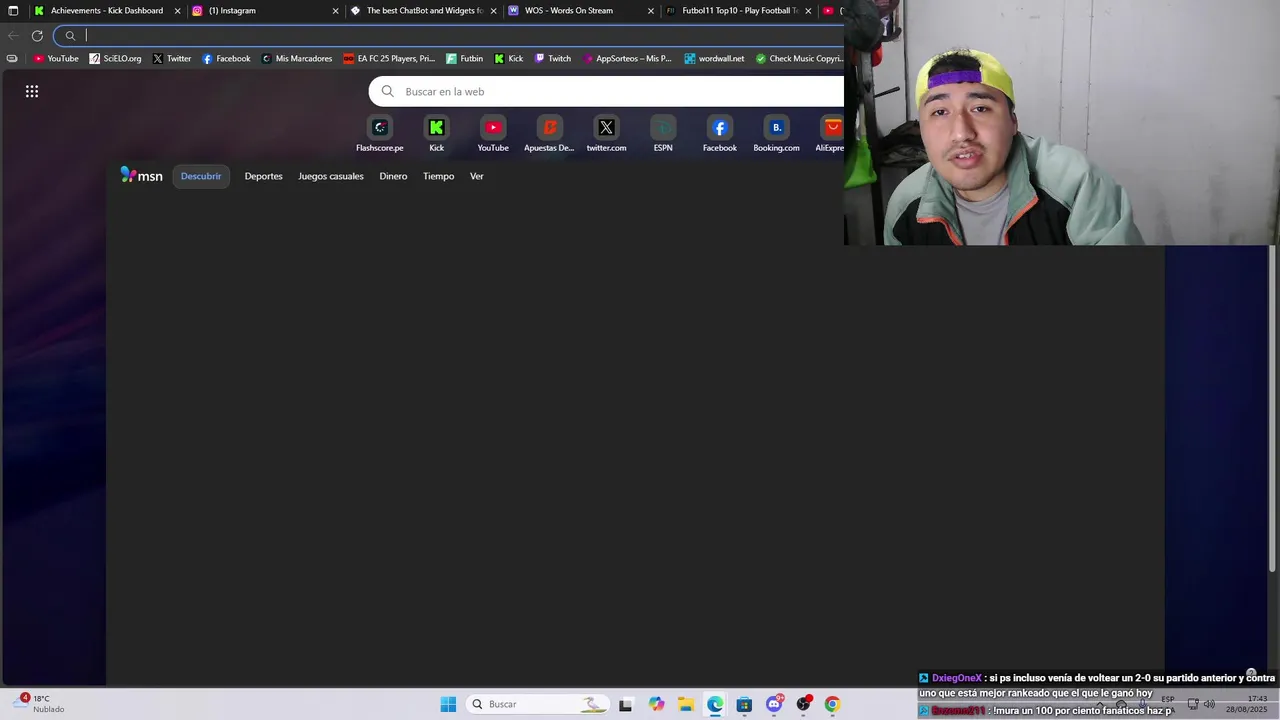Image resolution: width=1280 pixels, height=720 pixels.
Task: Open the Facebook bookmark
Action: (x=226, y=59)
